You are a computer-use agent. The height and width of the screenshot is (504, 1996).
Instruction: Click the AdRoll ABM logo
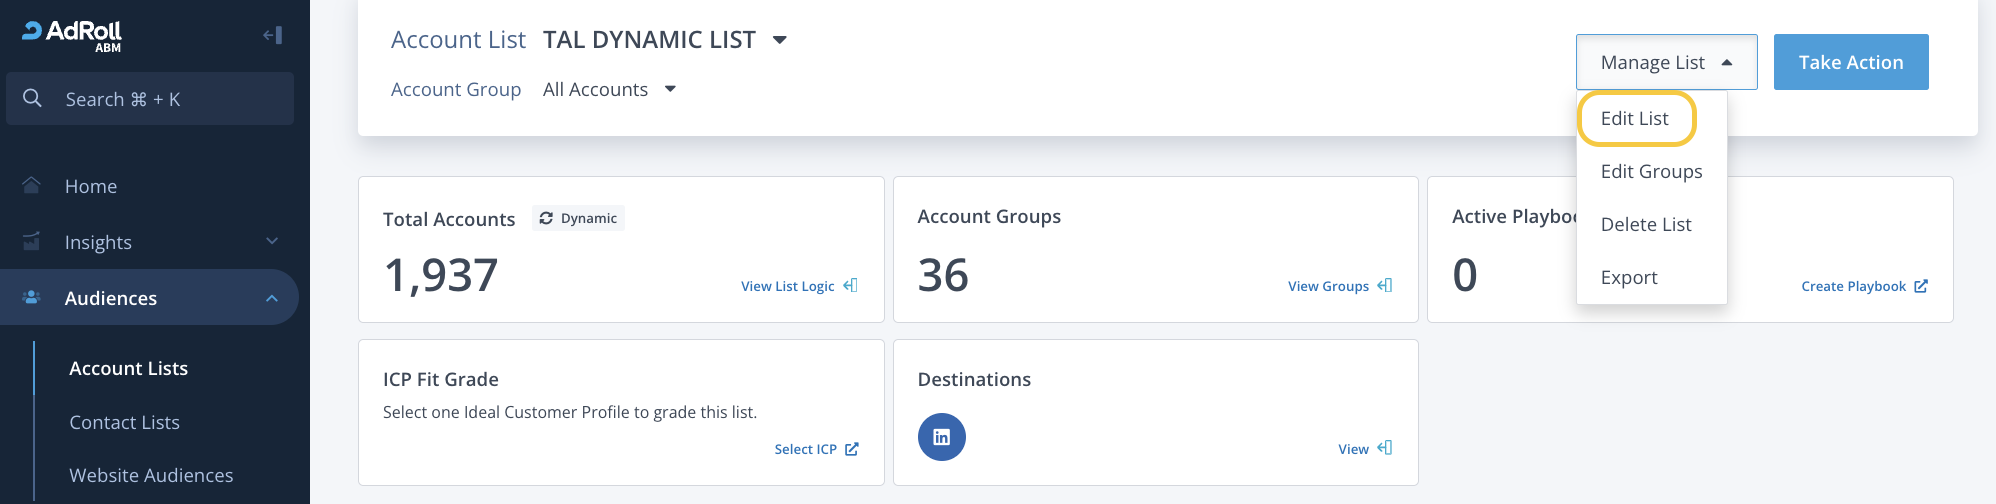coord(72,34)
